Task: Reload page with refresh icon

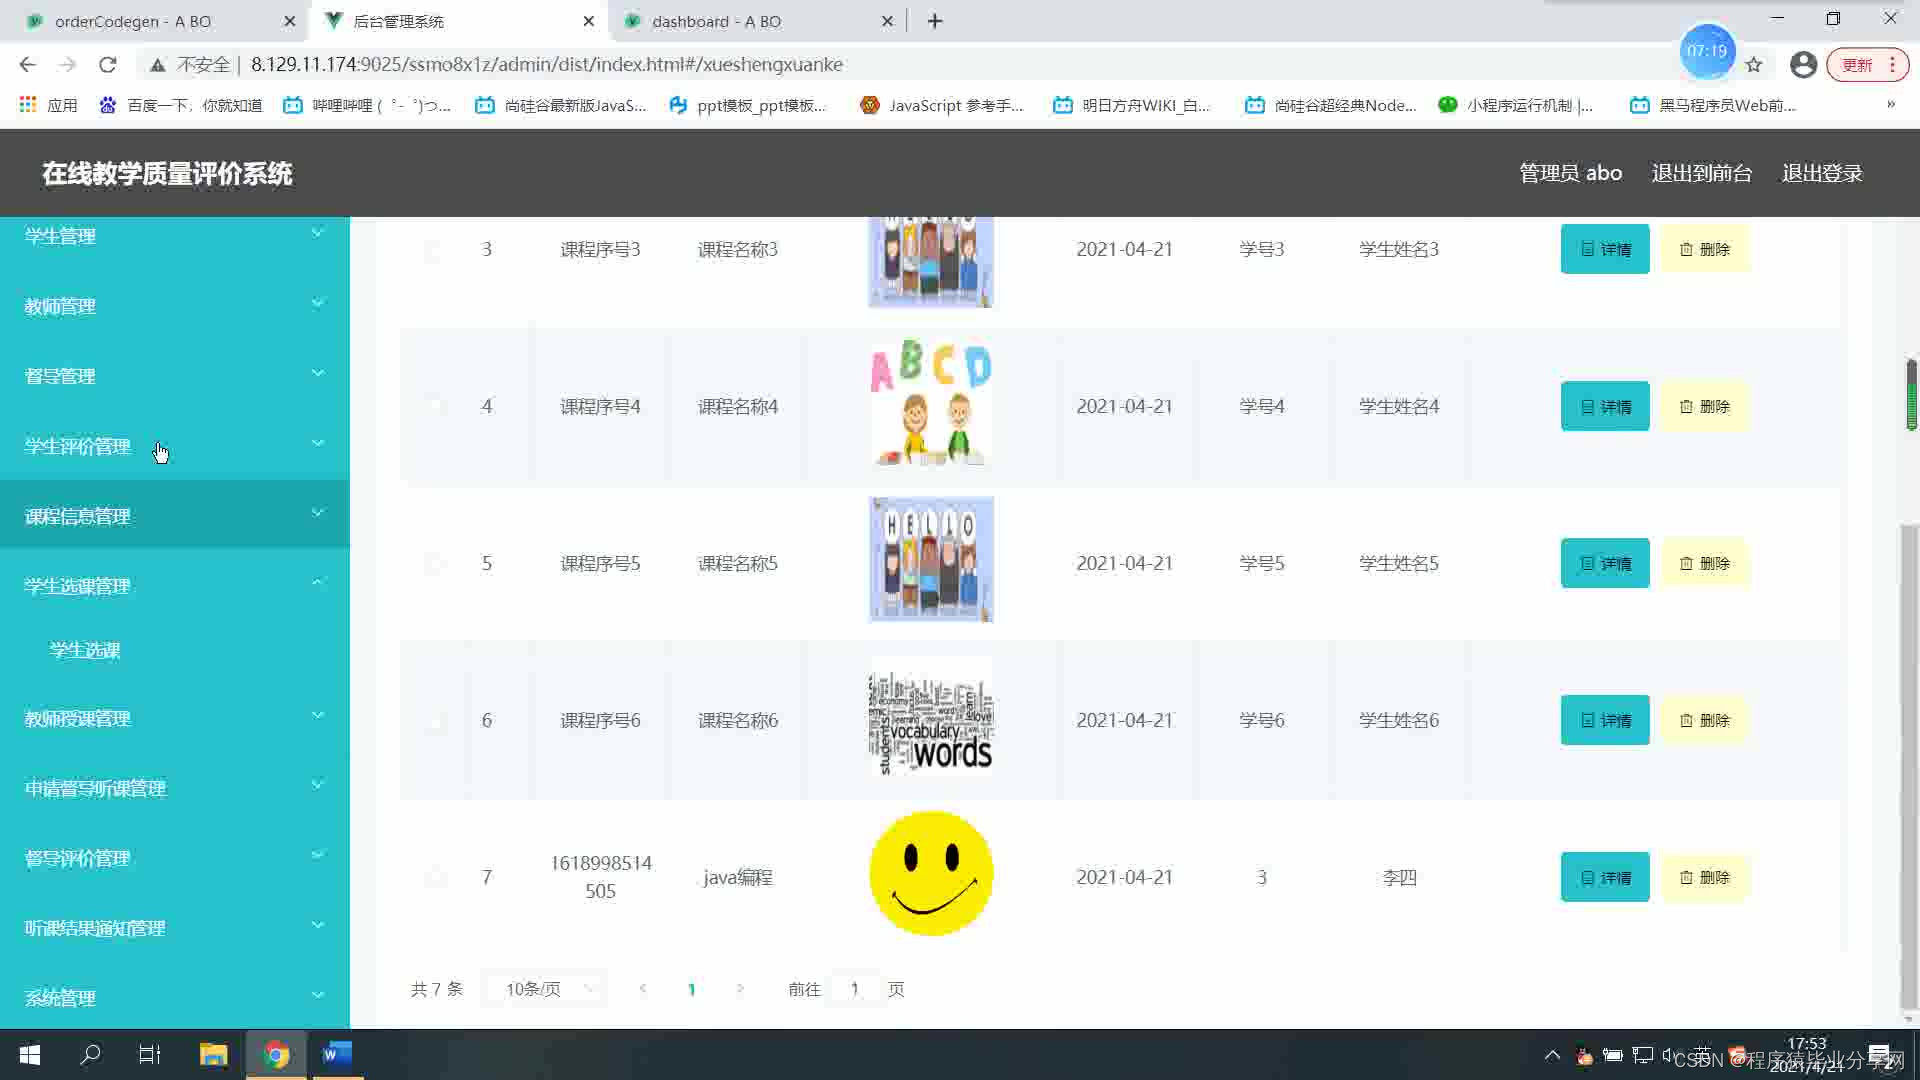Action: pos(108,65)
